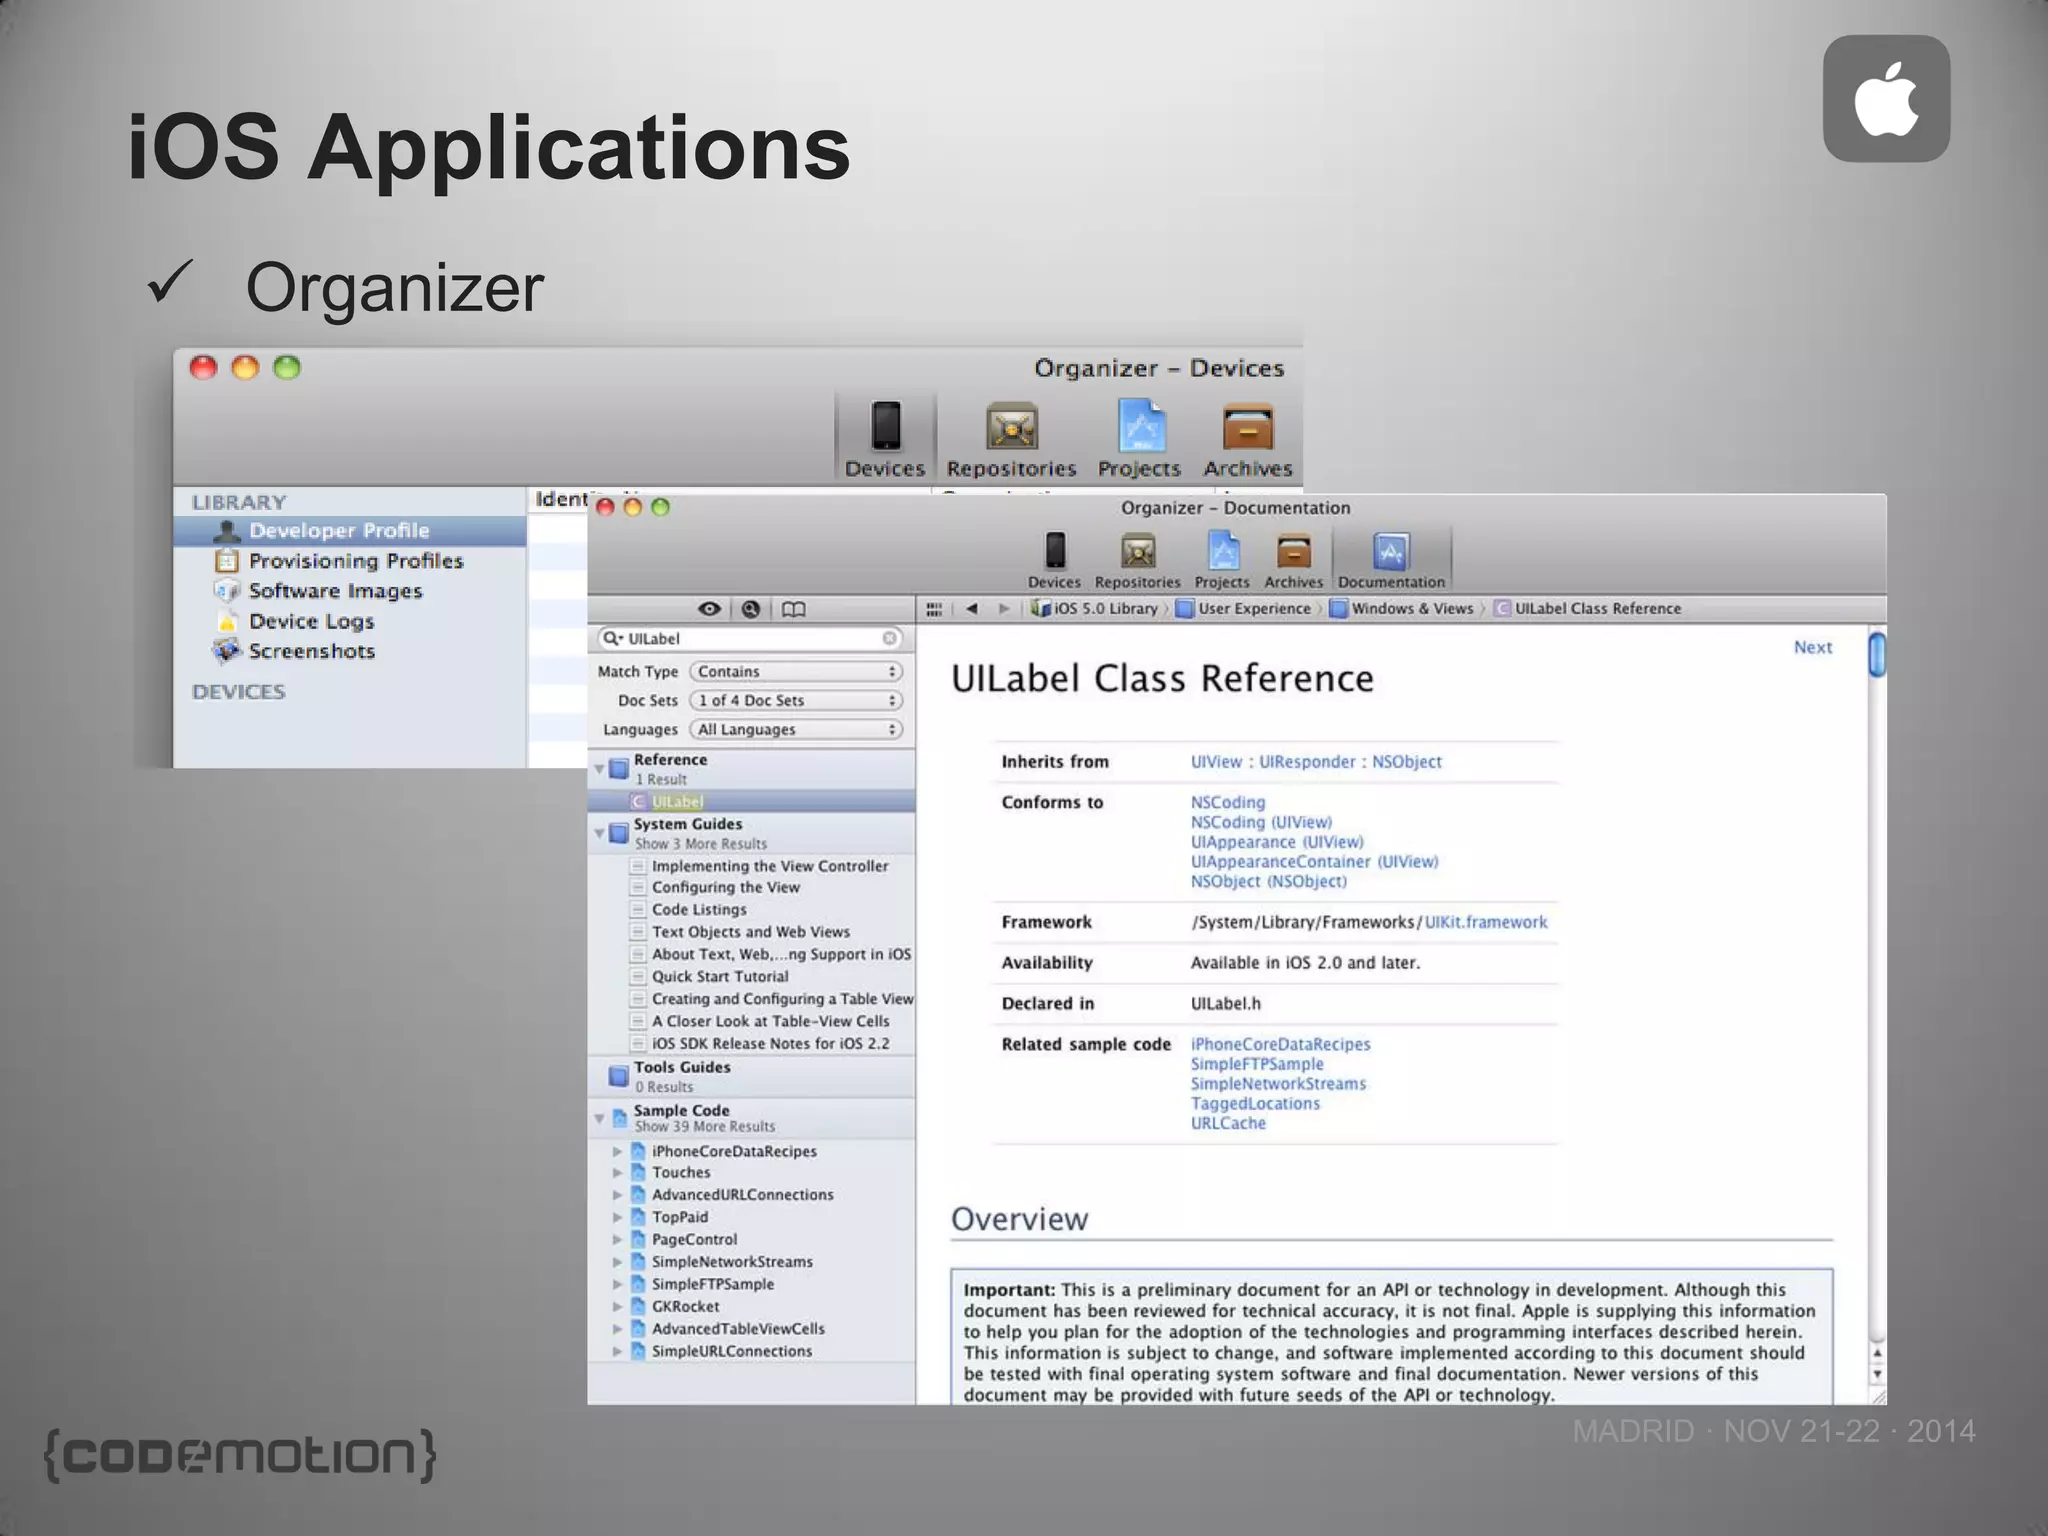The width and height of the screenshot is (2048, 1536).
Task: Open iOS SDK Release Notes for iOS 2.2
Action: 770,1044
